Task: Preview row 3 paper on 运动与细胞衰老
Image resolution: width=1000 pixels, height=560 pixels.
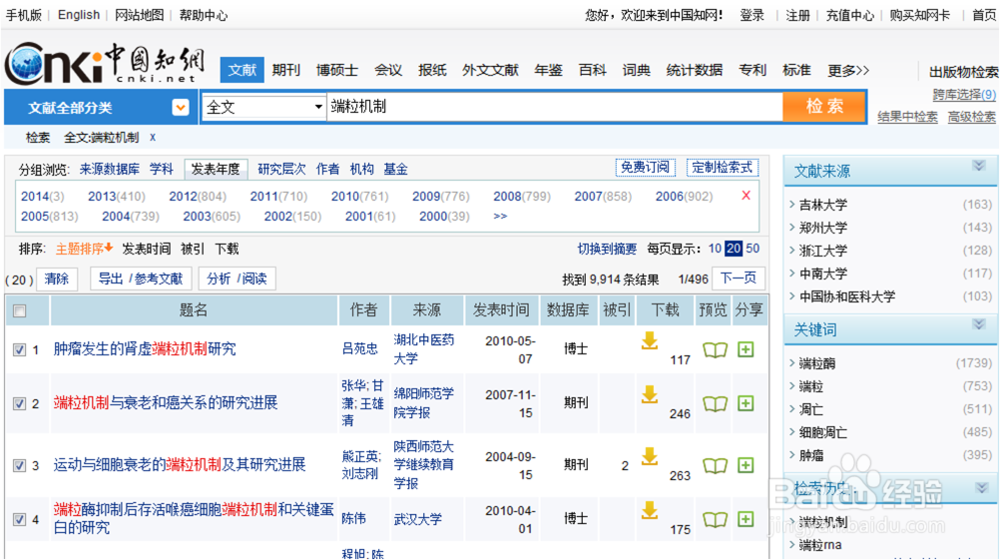Action: click(714, 466)
